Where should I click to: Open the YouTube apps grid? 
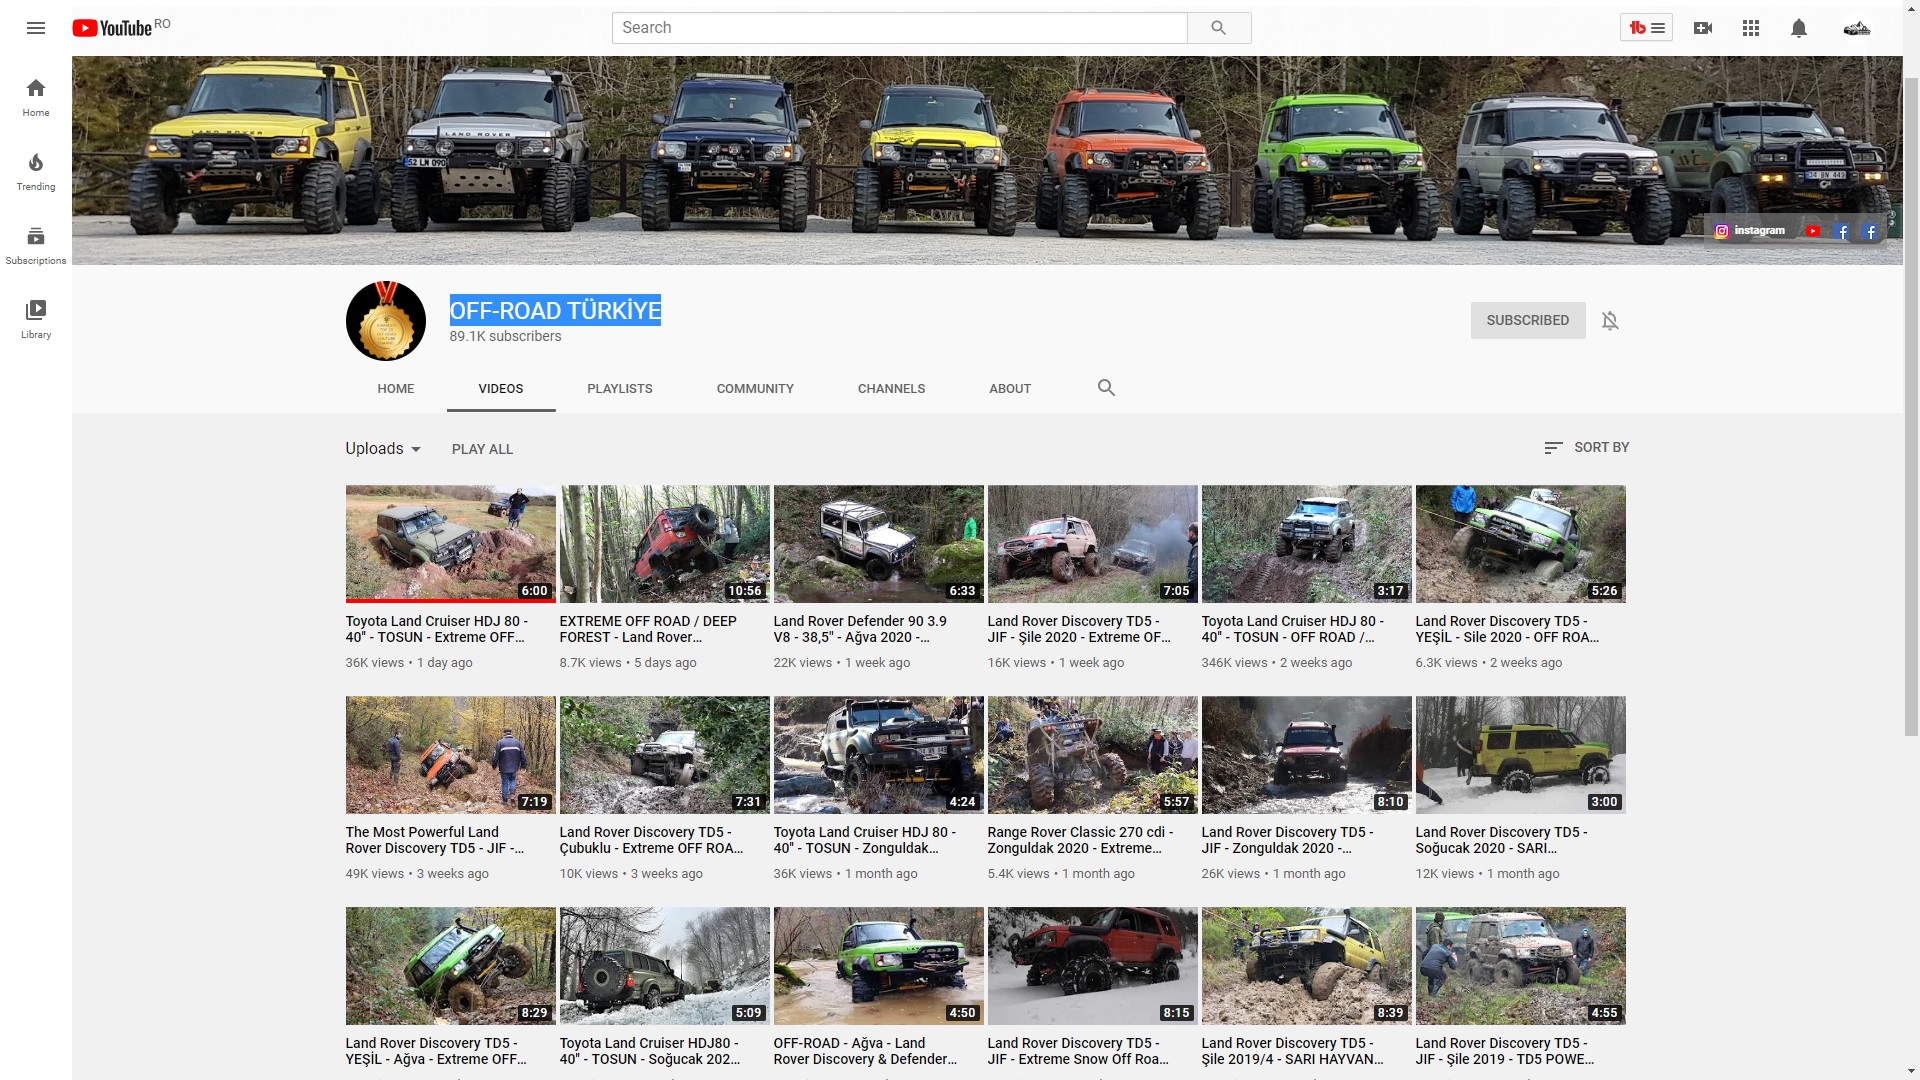[x=1751, y=28]
